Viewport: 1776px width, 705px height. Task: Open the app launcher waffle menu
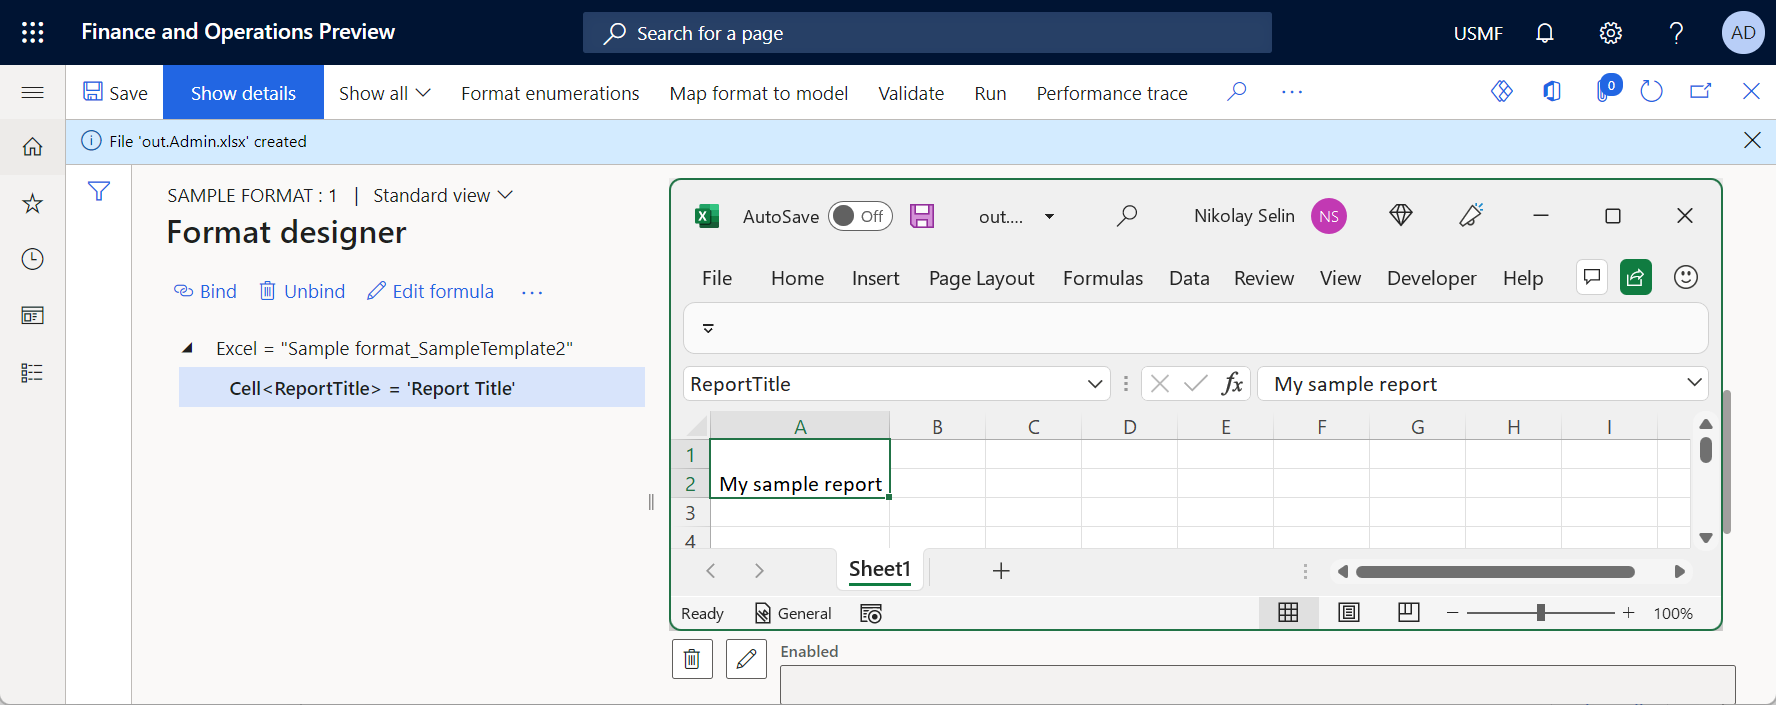click(33, 32)
